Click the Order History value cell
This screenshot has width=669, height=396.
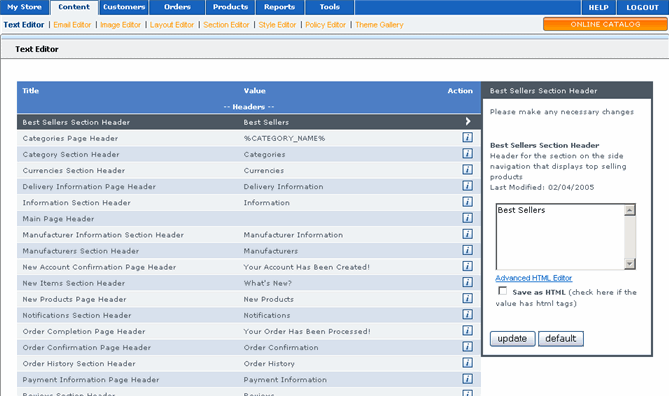(x=269, y=364)
